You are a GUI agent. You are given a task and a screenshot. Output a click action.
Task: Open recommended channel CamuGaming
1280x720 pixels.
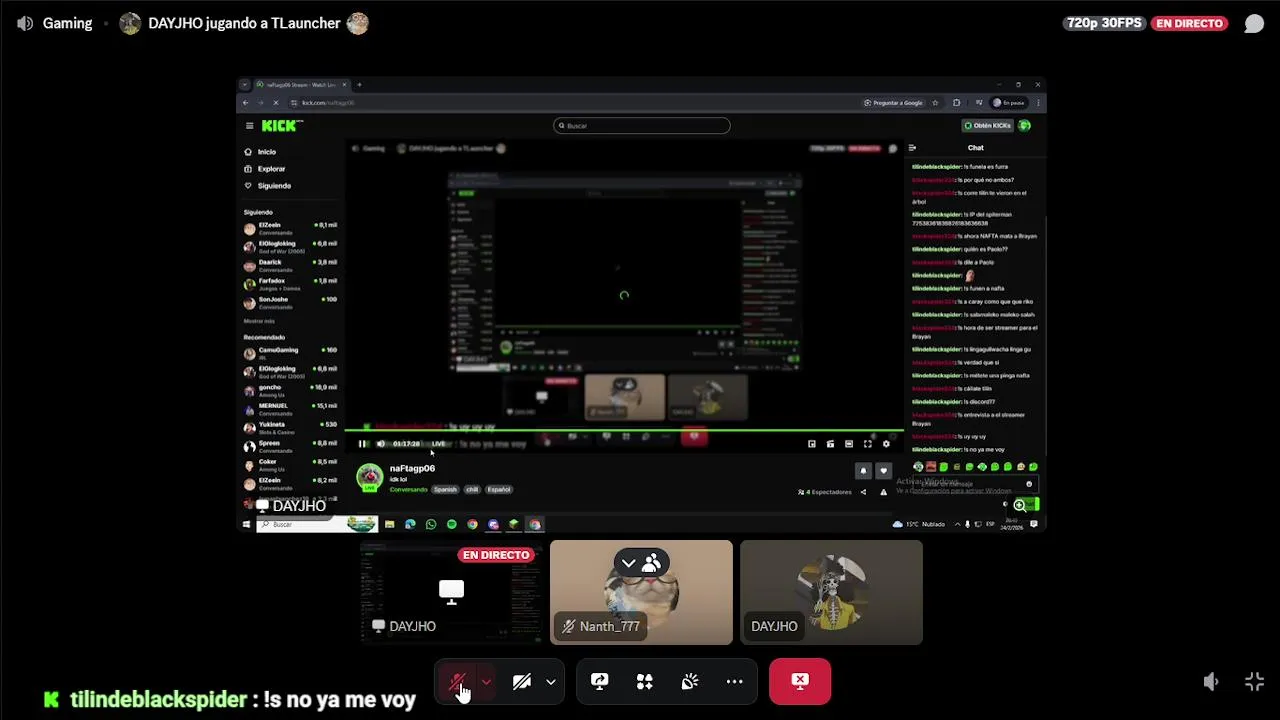(290, 352)
